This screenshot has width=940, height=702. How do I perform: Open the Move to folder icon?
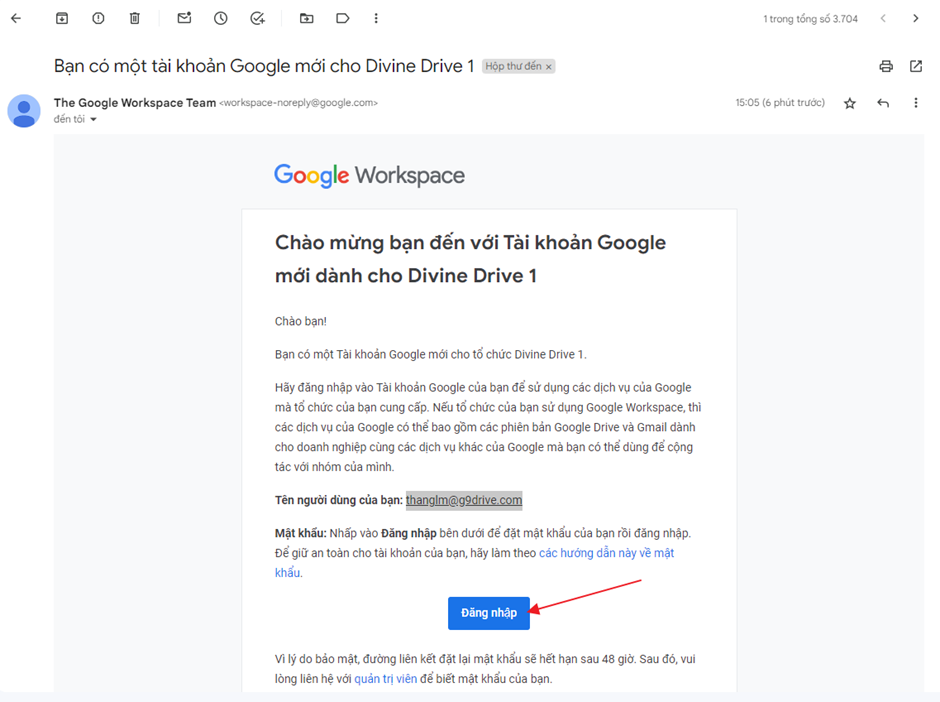pyautogui.click(x=306, y=18)
